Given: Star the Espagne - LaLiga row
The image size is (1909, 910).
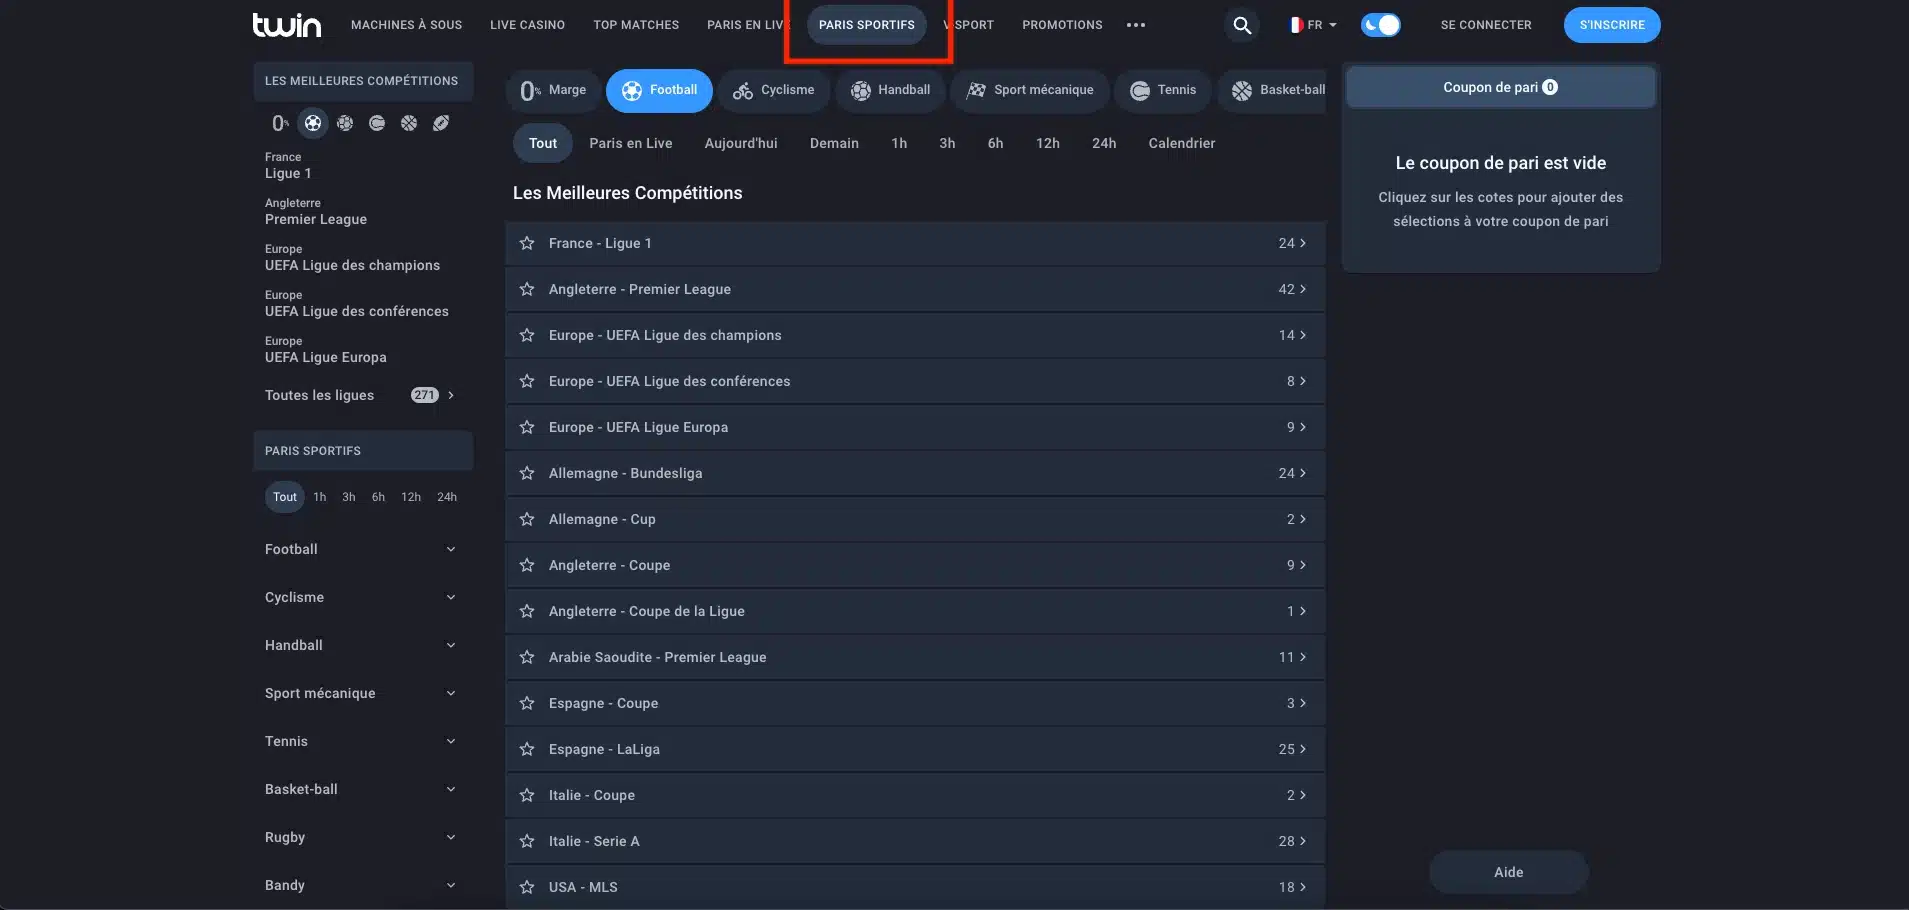Looking at the screenshot, I should point(527,749).
